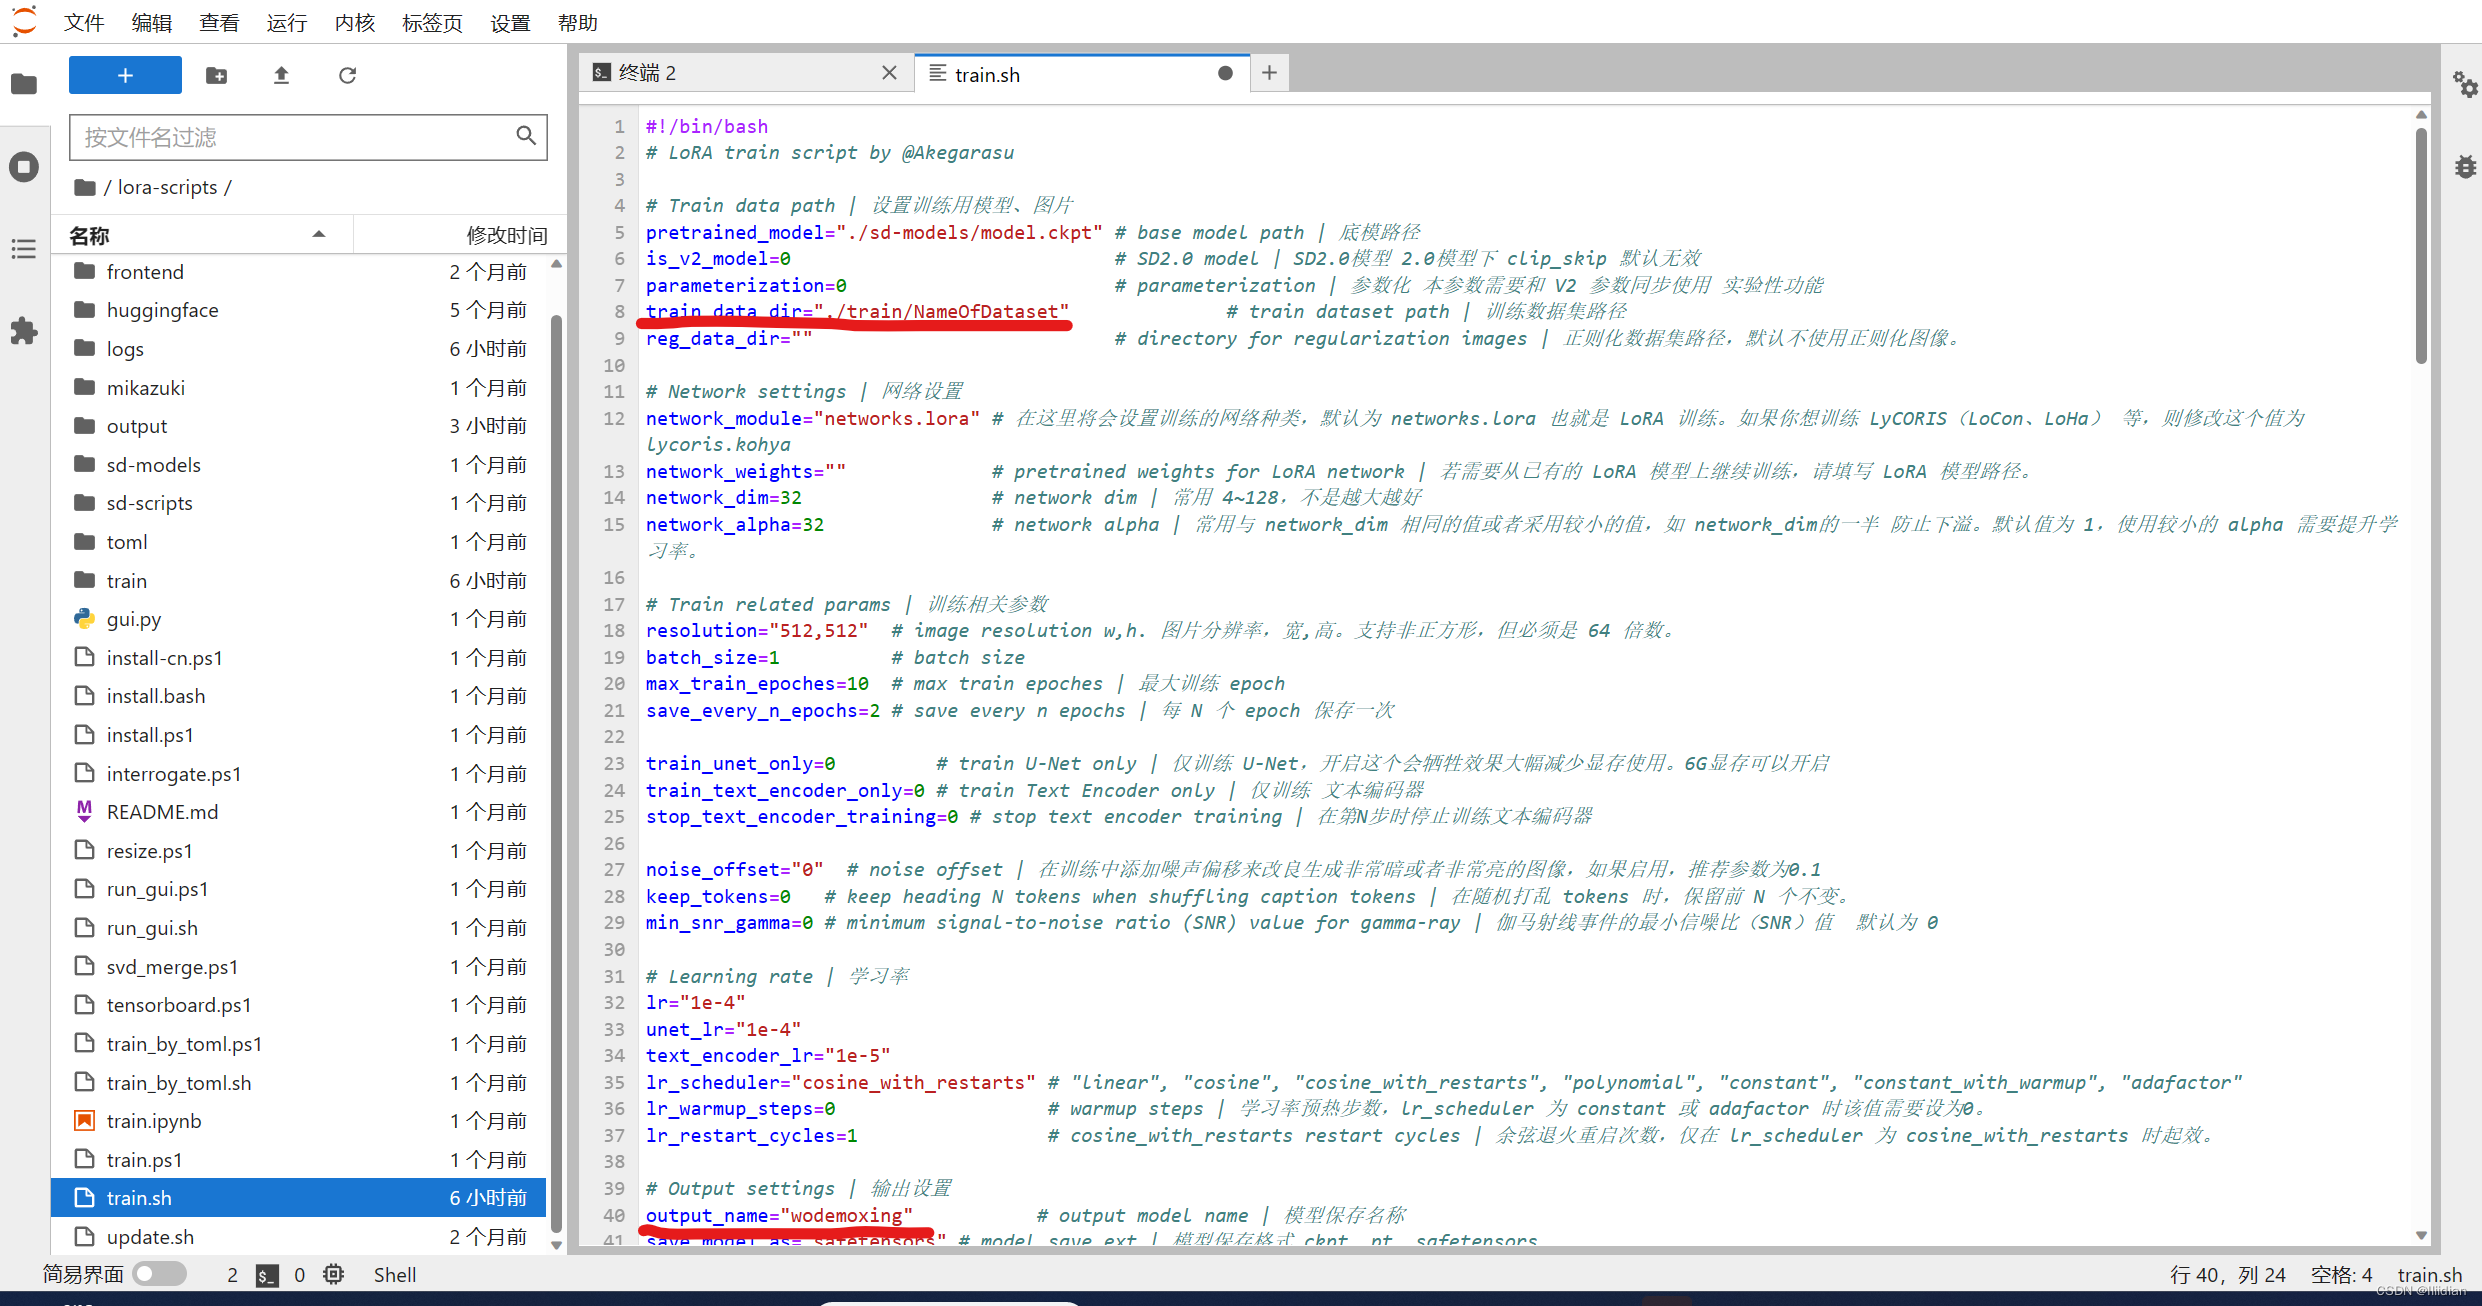Navigate to the lora-scripts breadcrumb

167,187
